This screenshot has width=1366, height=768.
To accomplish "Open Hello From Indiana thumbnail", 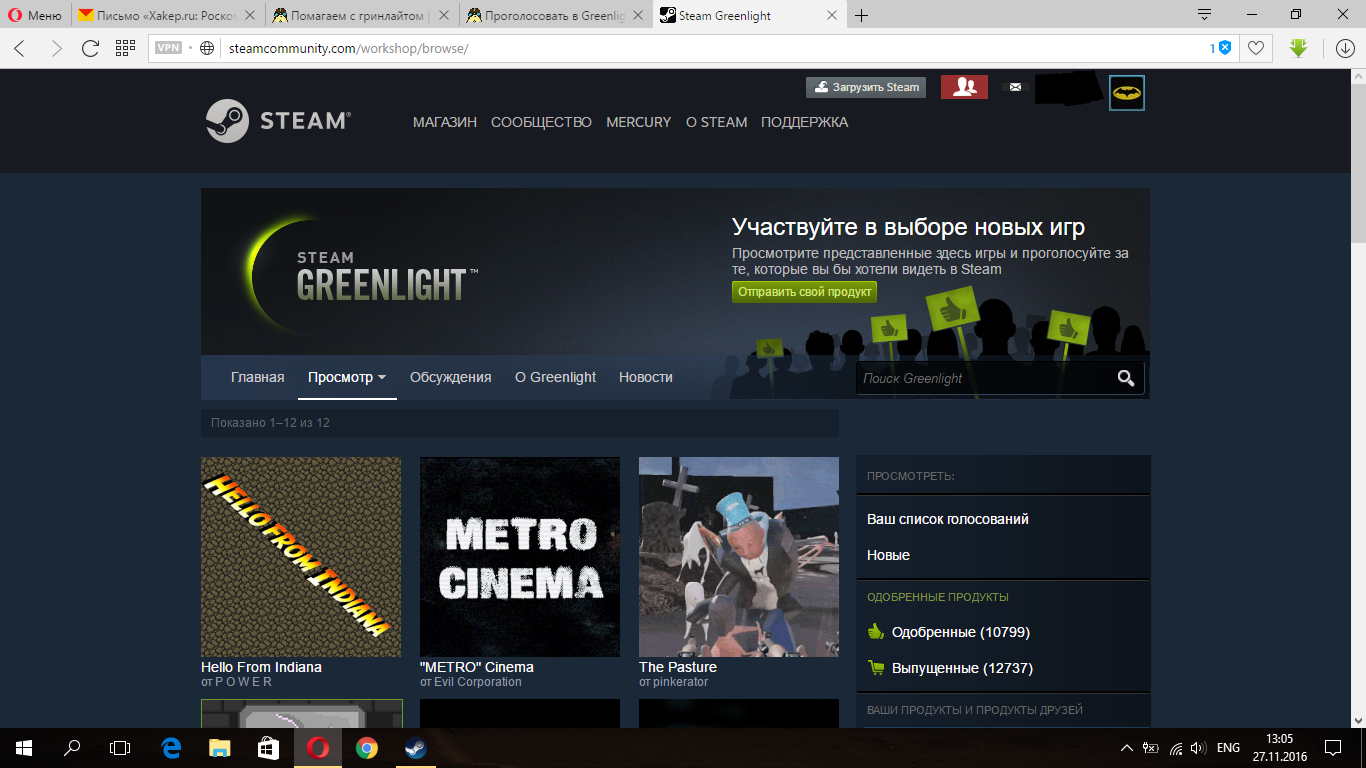I will [301, 557].
